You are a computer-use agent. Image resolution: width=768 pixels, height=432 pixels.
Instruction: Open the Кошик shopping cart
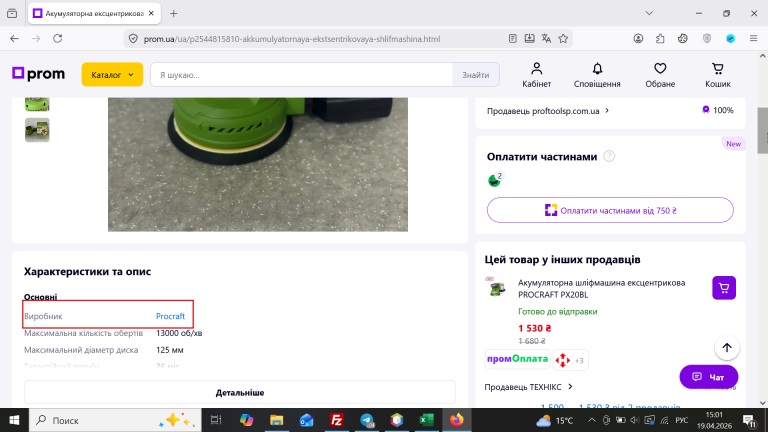point(718,75)
